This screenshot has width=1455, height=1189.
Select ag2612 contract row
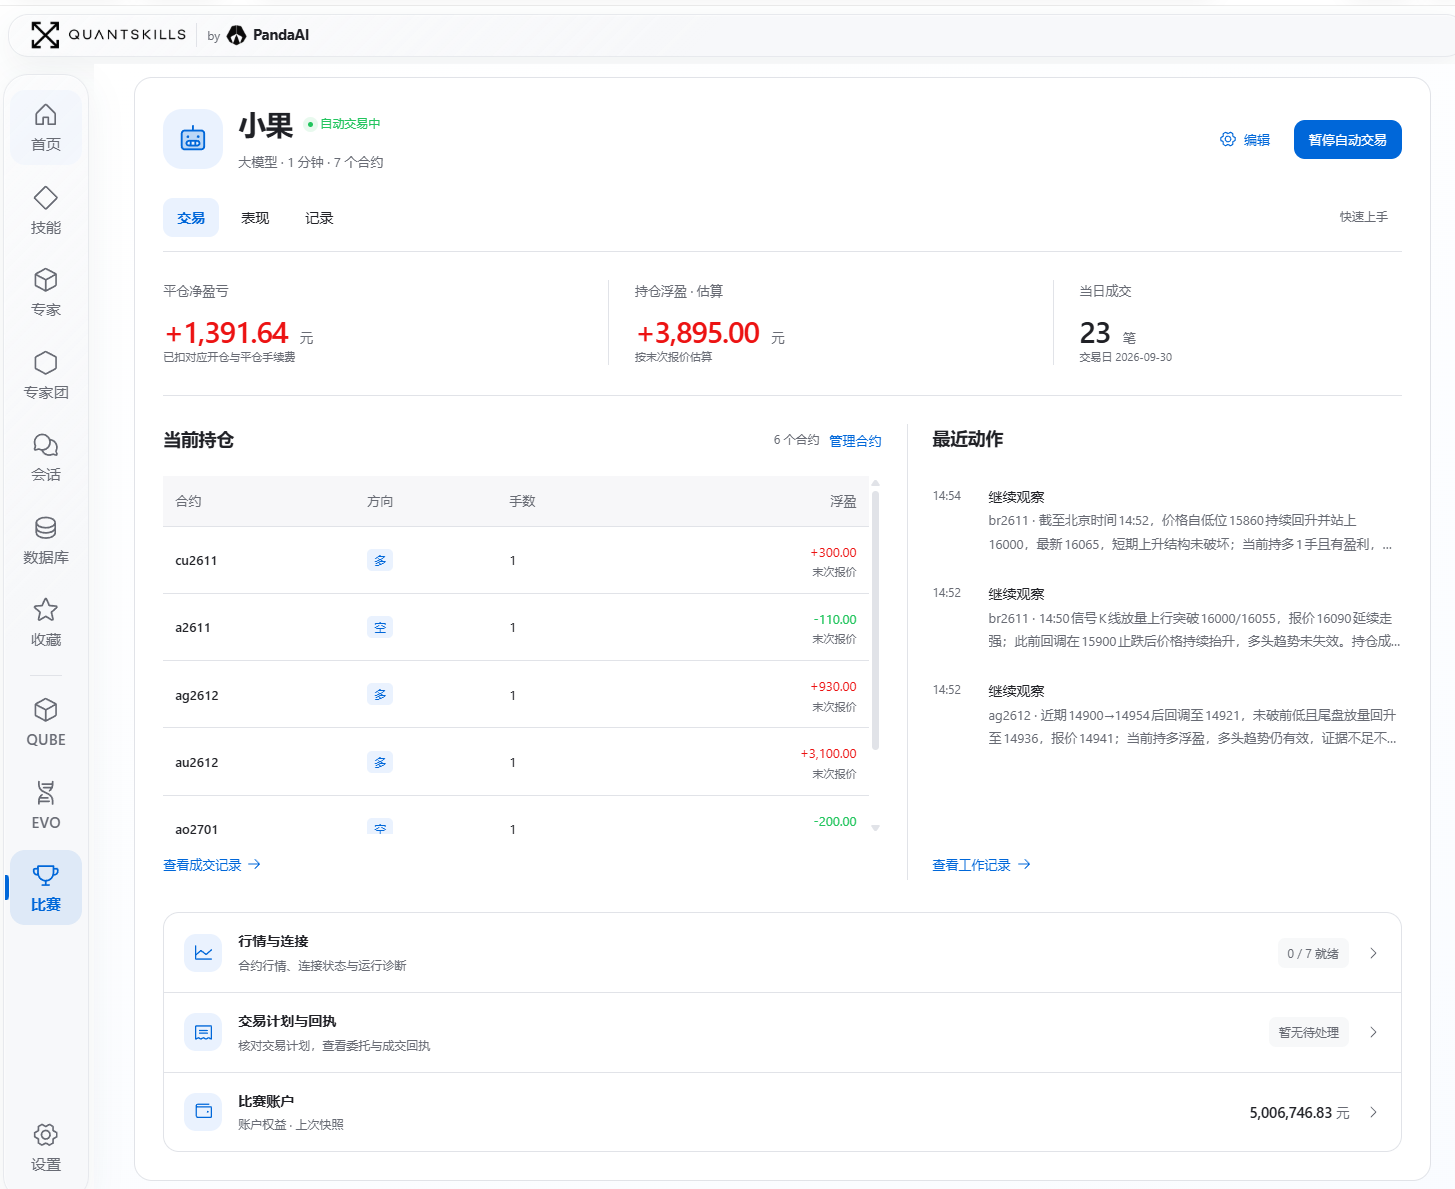pyautogui.click(x=516, y=695)
